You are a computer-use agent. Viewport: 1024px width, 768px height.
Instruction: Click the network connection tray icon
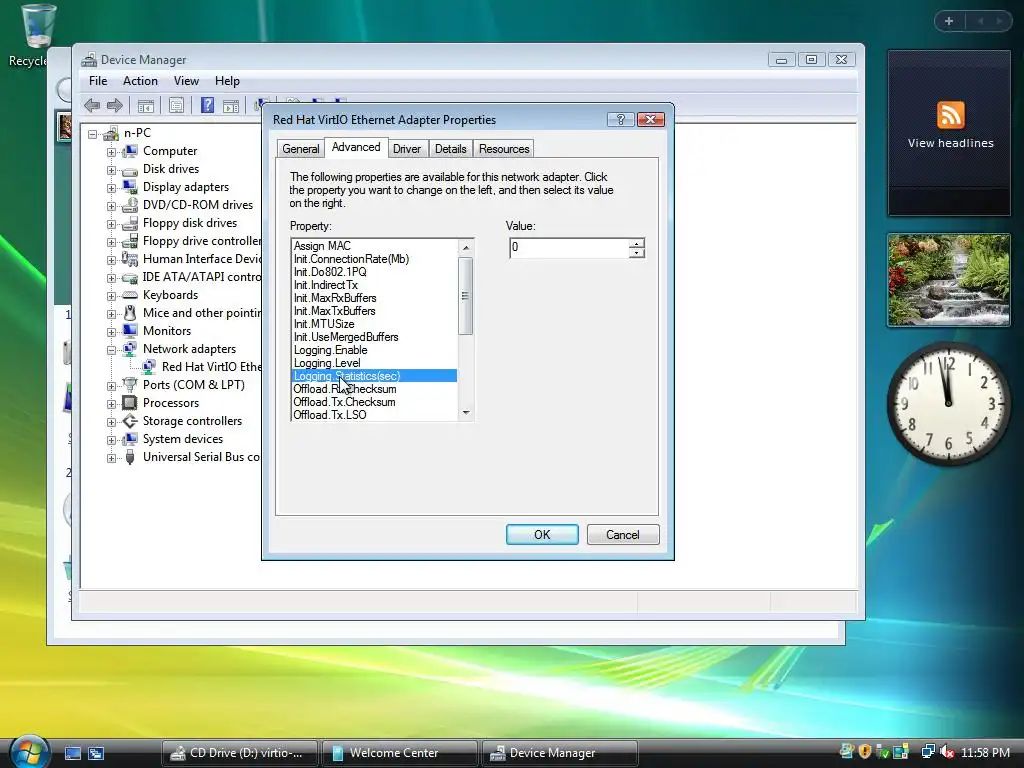pos(927,752)
